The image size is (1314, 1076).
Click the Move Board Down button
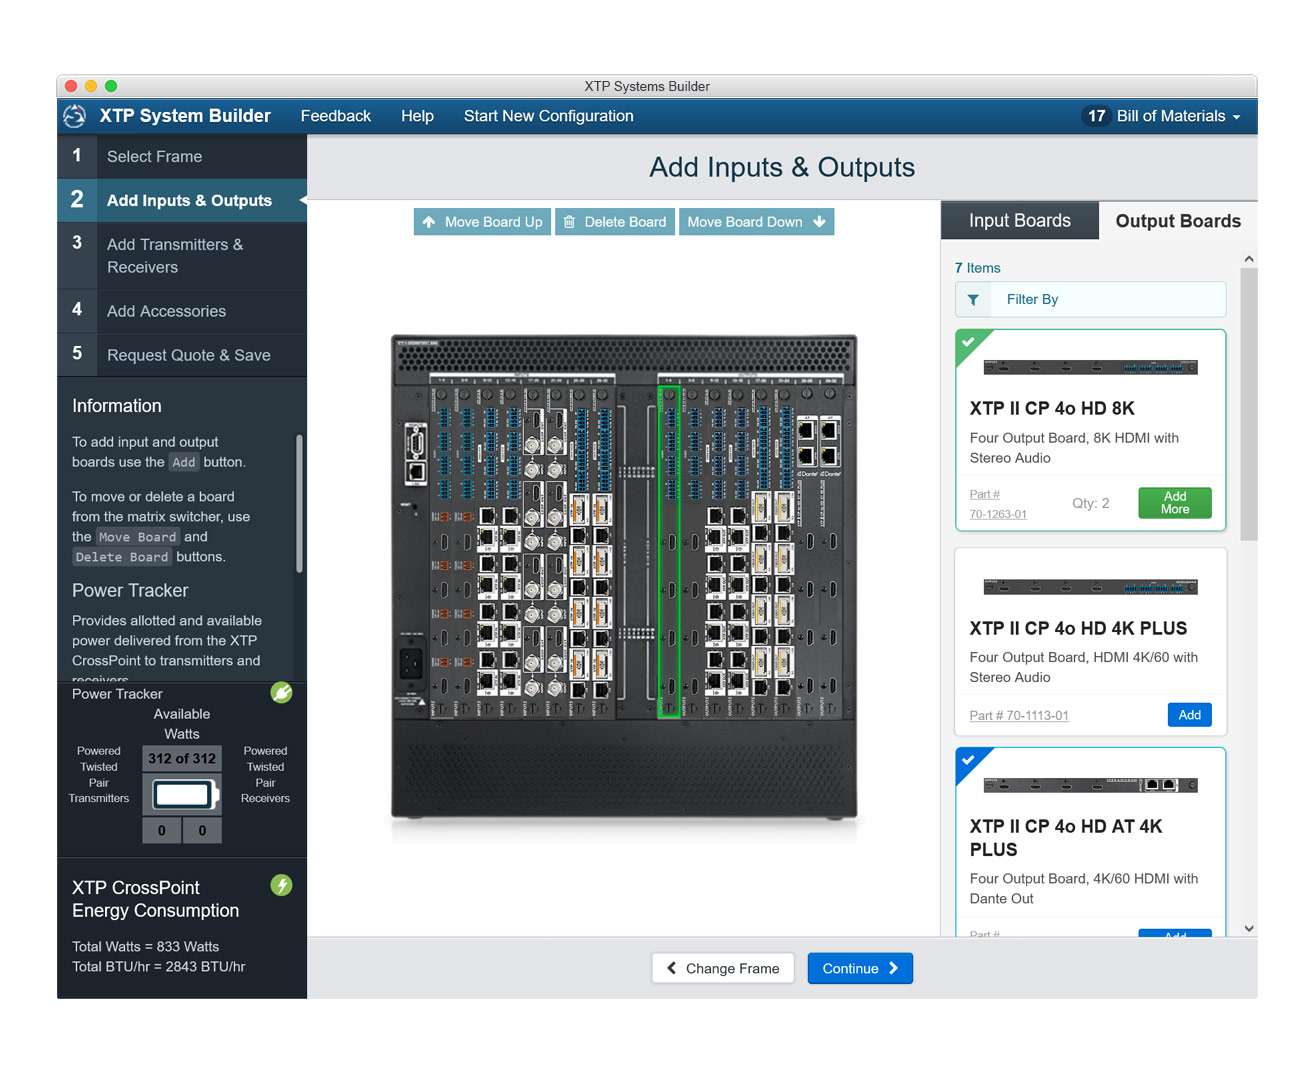pos(756,222)
